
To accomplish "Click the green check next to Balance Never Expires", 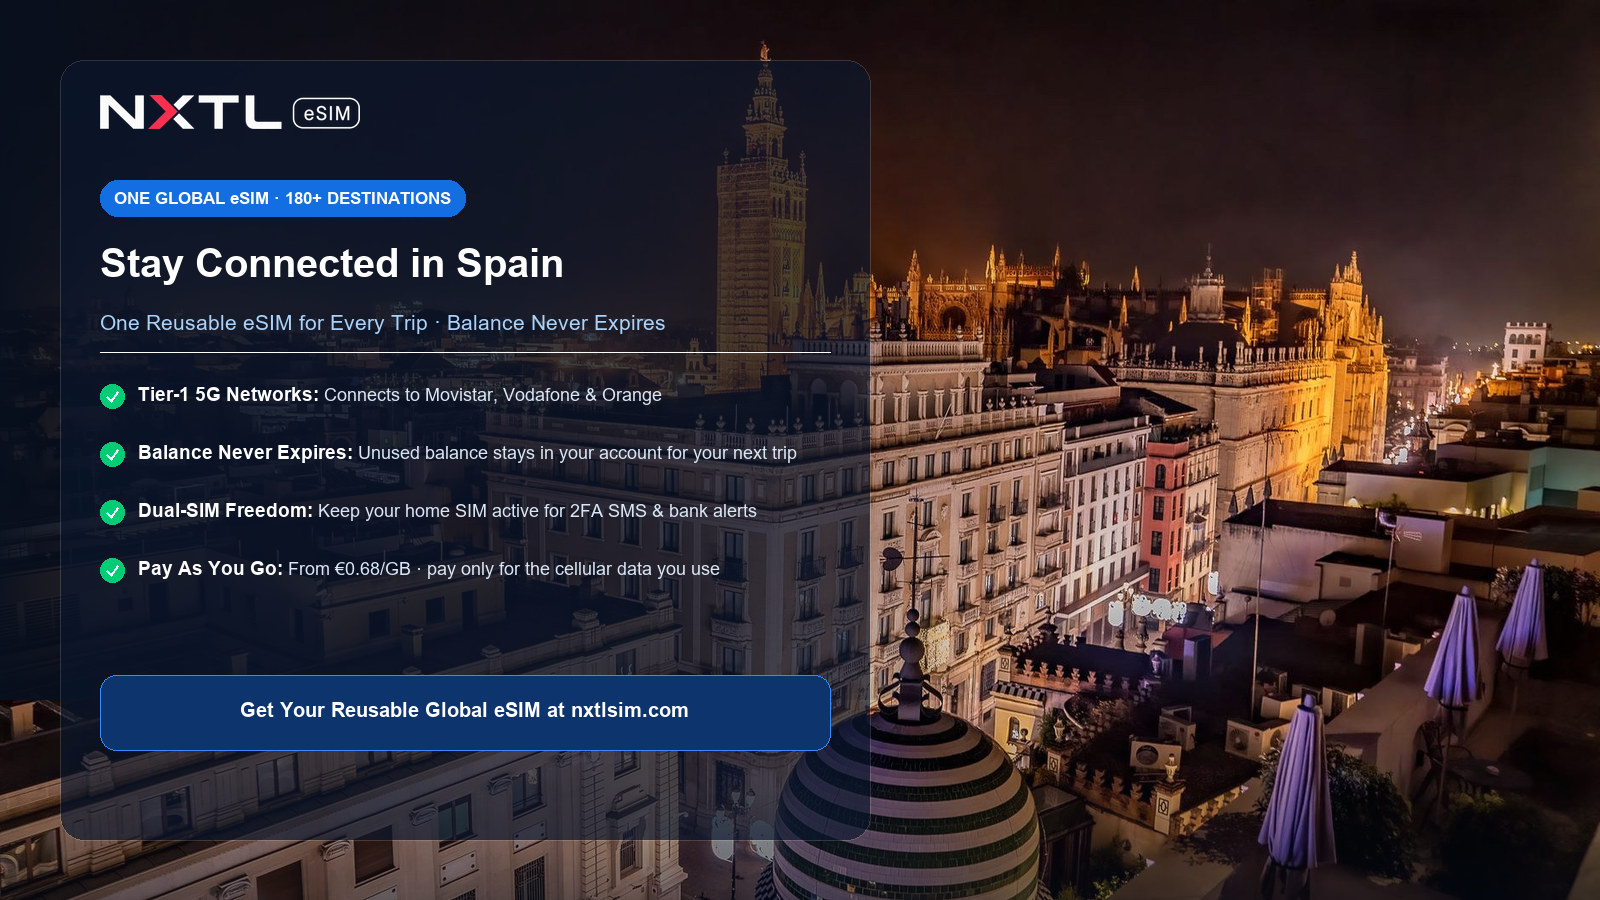I will (113, 454).
